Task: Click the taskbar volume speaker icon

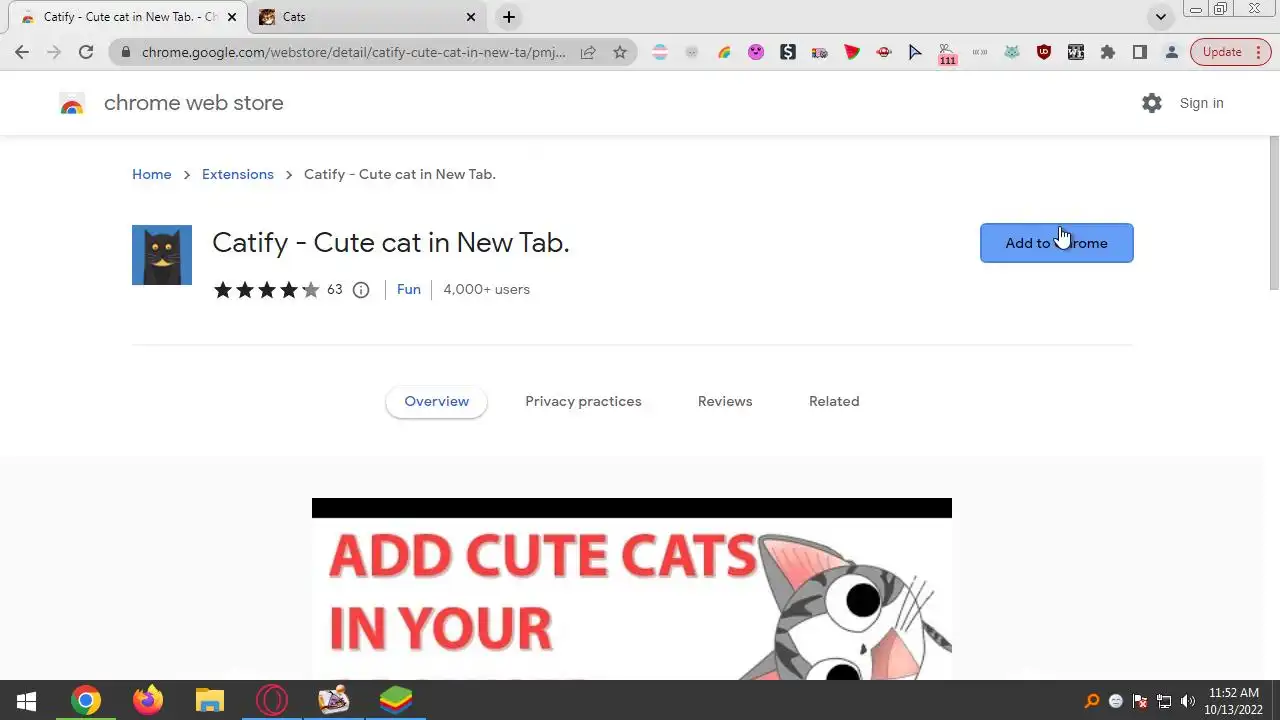Action: (x=1188, y=701)
